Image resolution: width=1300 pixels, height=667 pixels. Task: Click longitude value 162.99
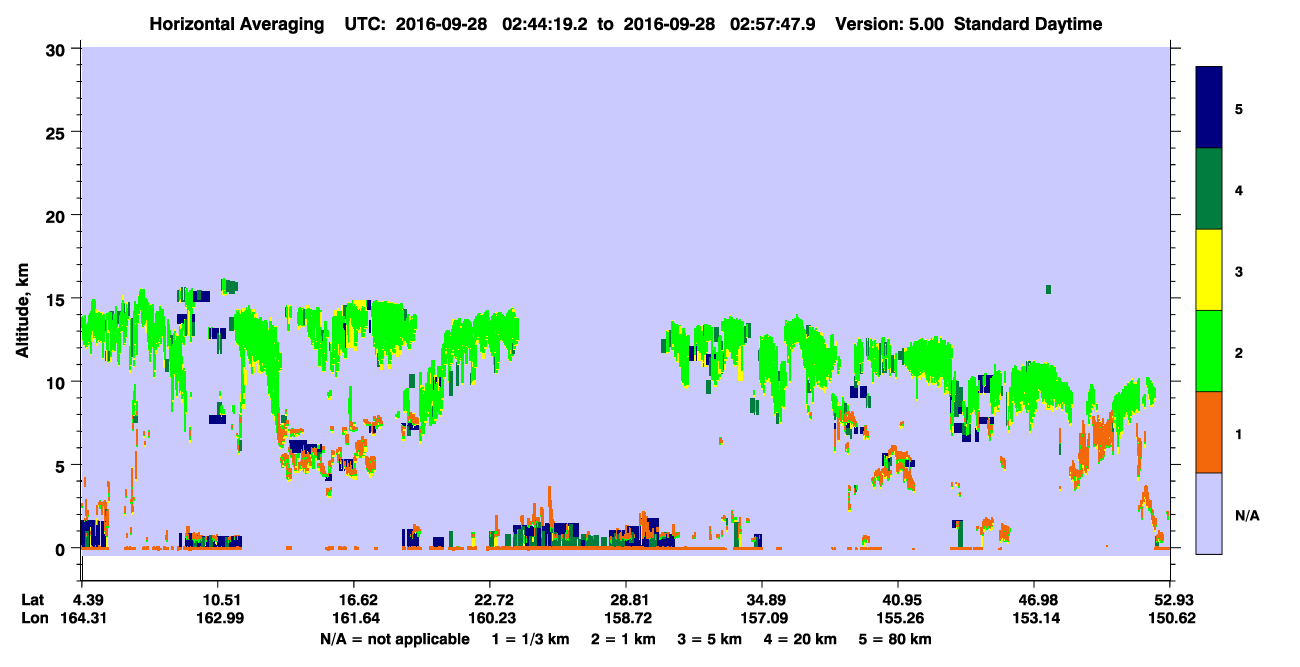(x=218, y=617)
